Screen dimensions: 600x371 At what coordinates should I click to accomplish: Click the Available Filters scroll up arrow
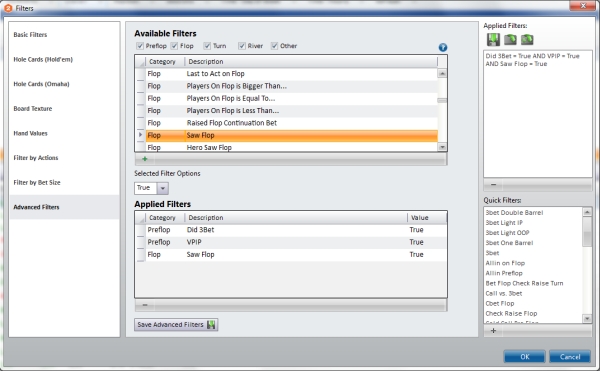(442, 73)
